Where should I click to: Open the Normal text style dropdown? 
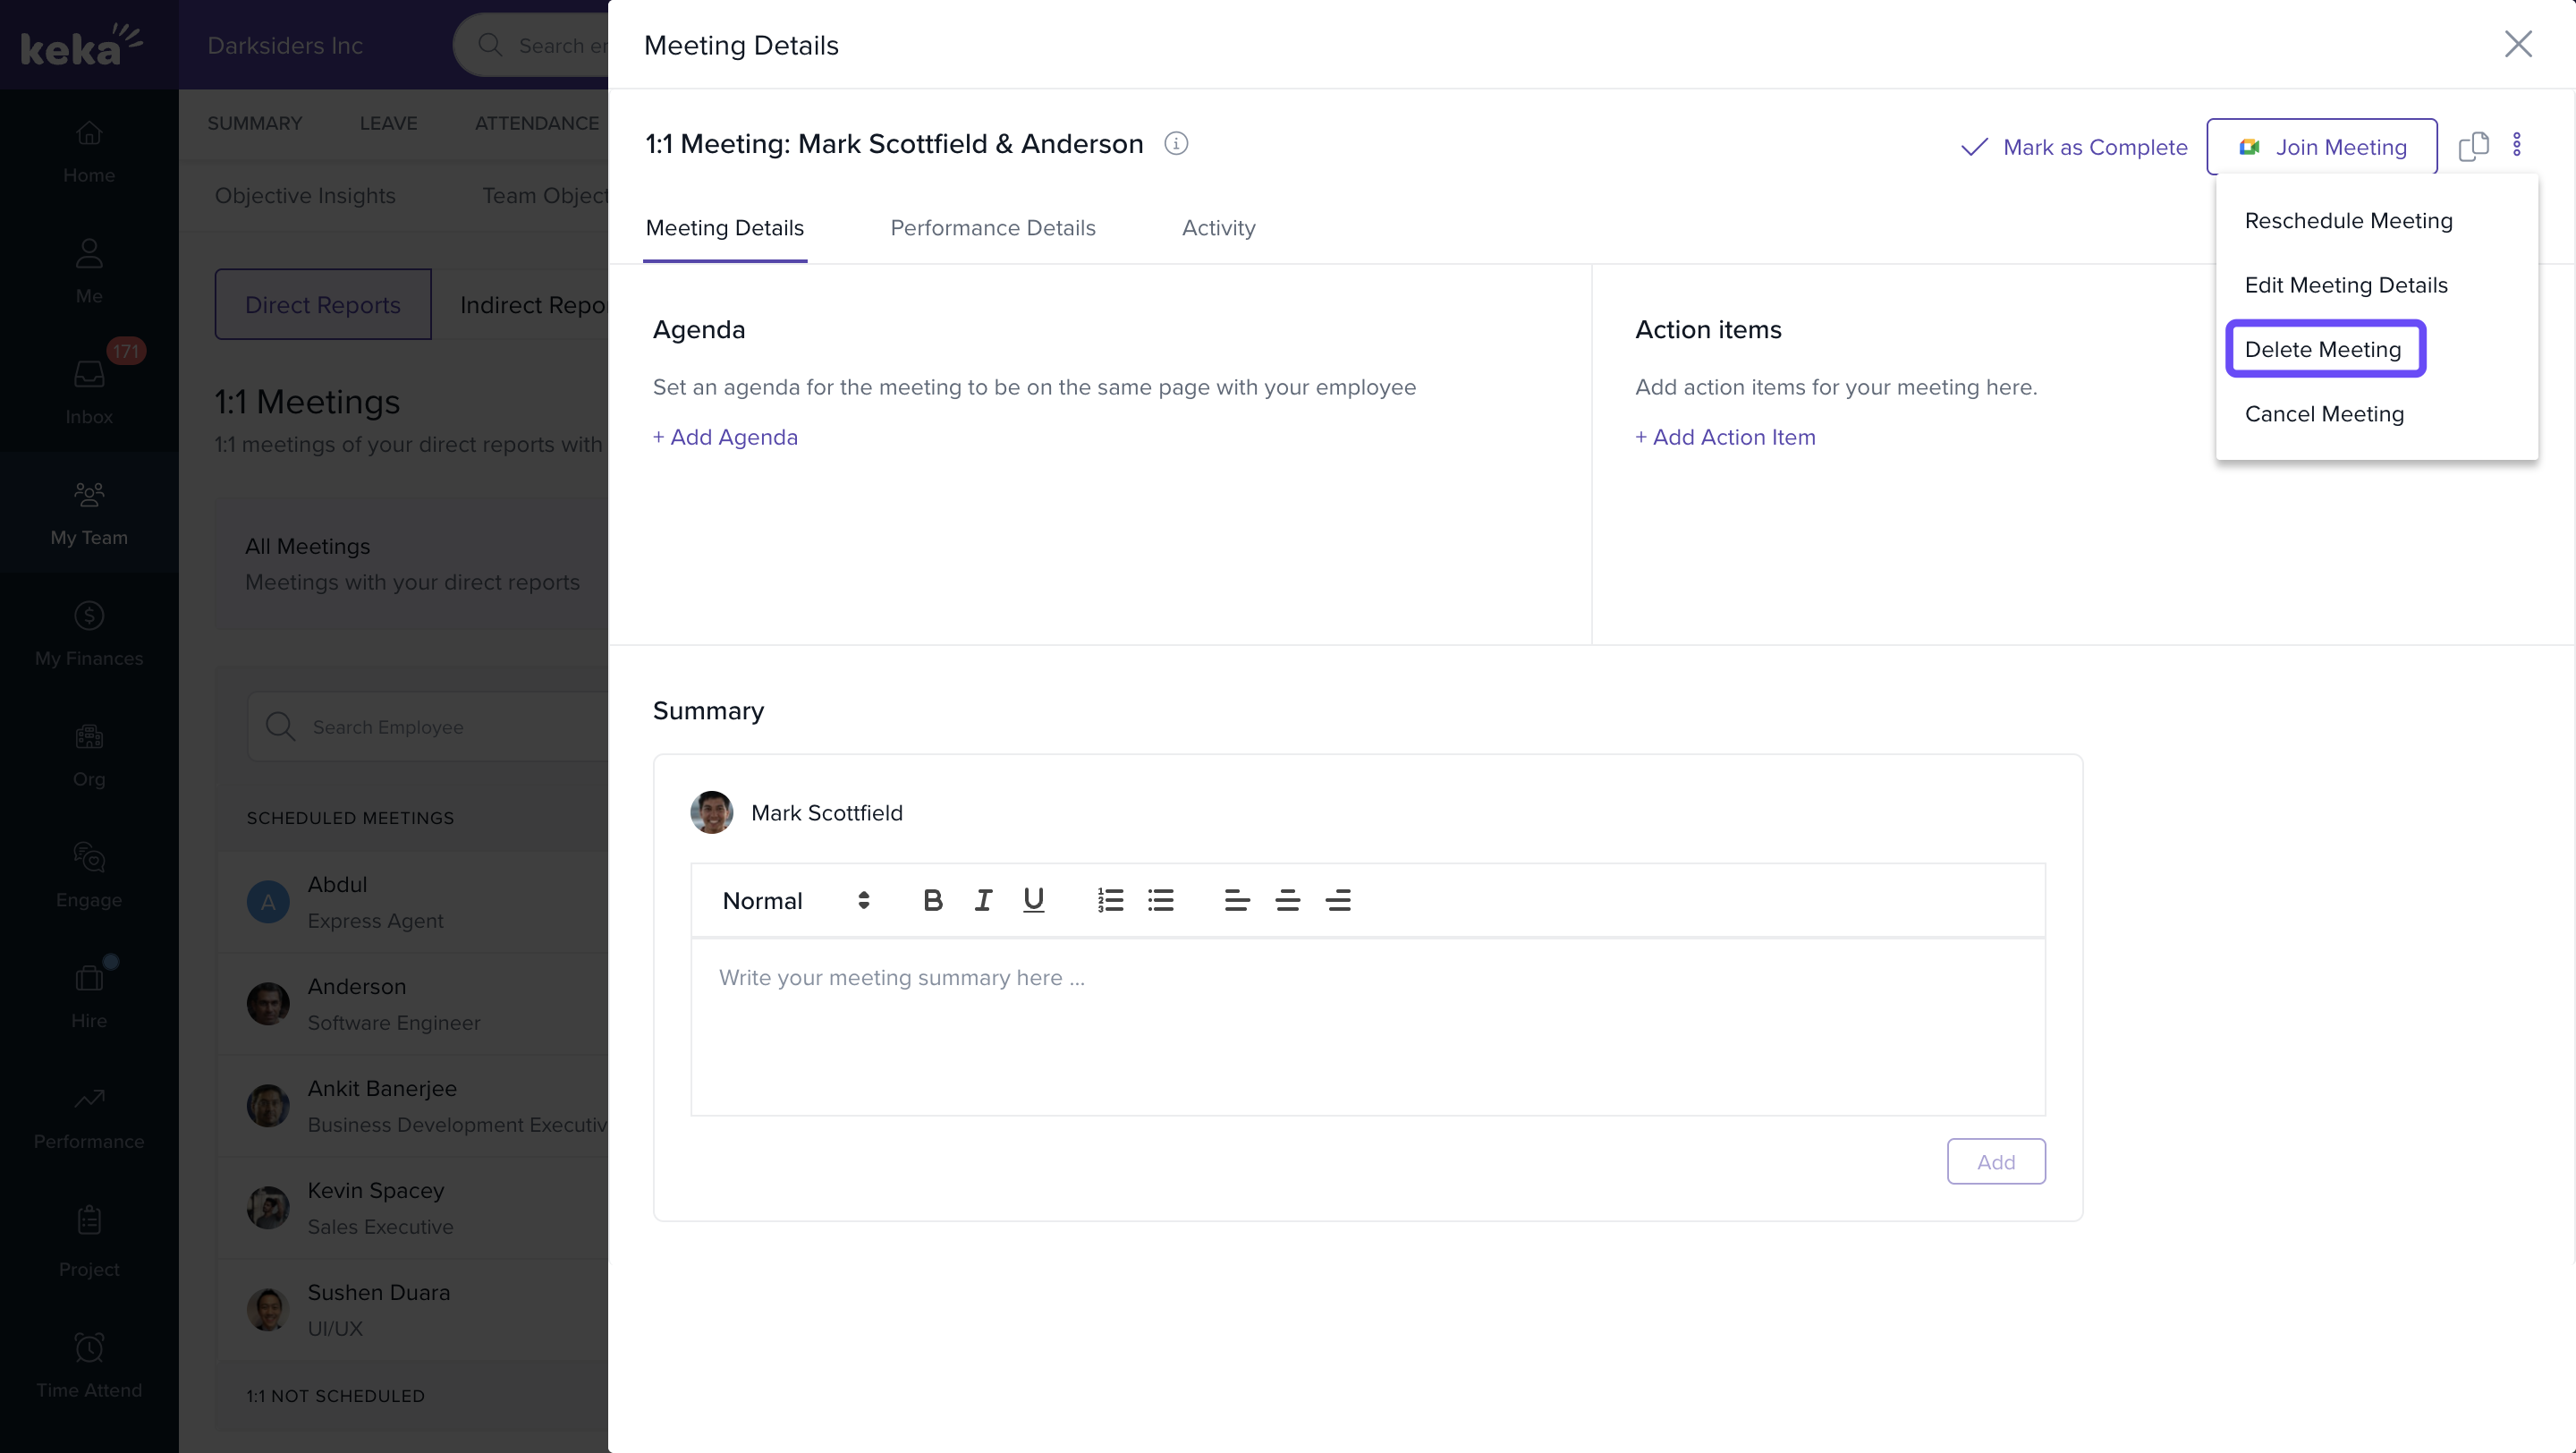(795, 900)
